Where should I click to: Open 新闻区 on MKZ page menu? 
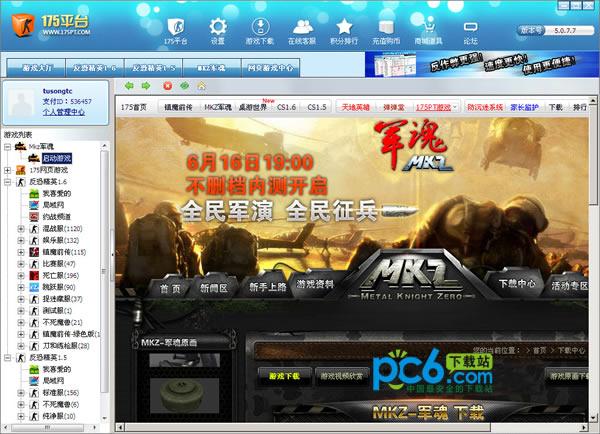(214, 288)
